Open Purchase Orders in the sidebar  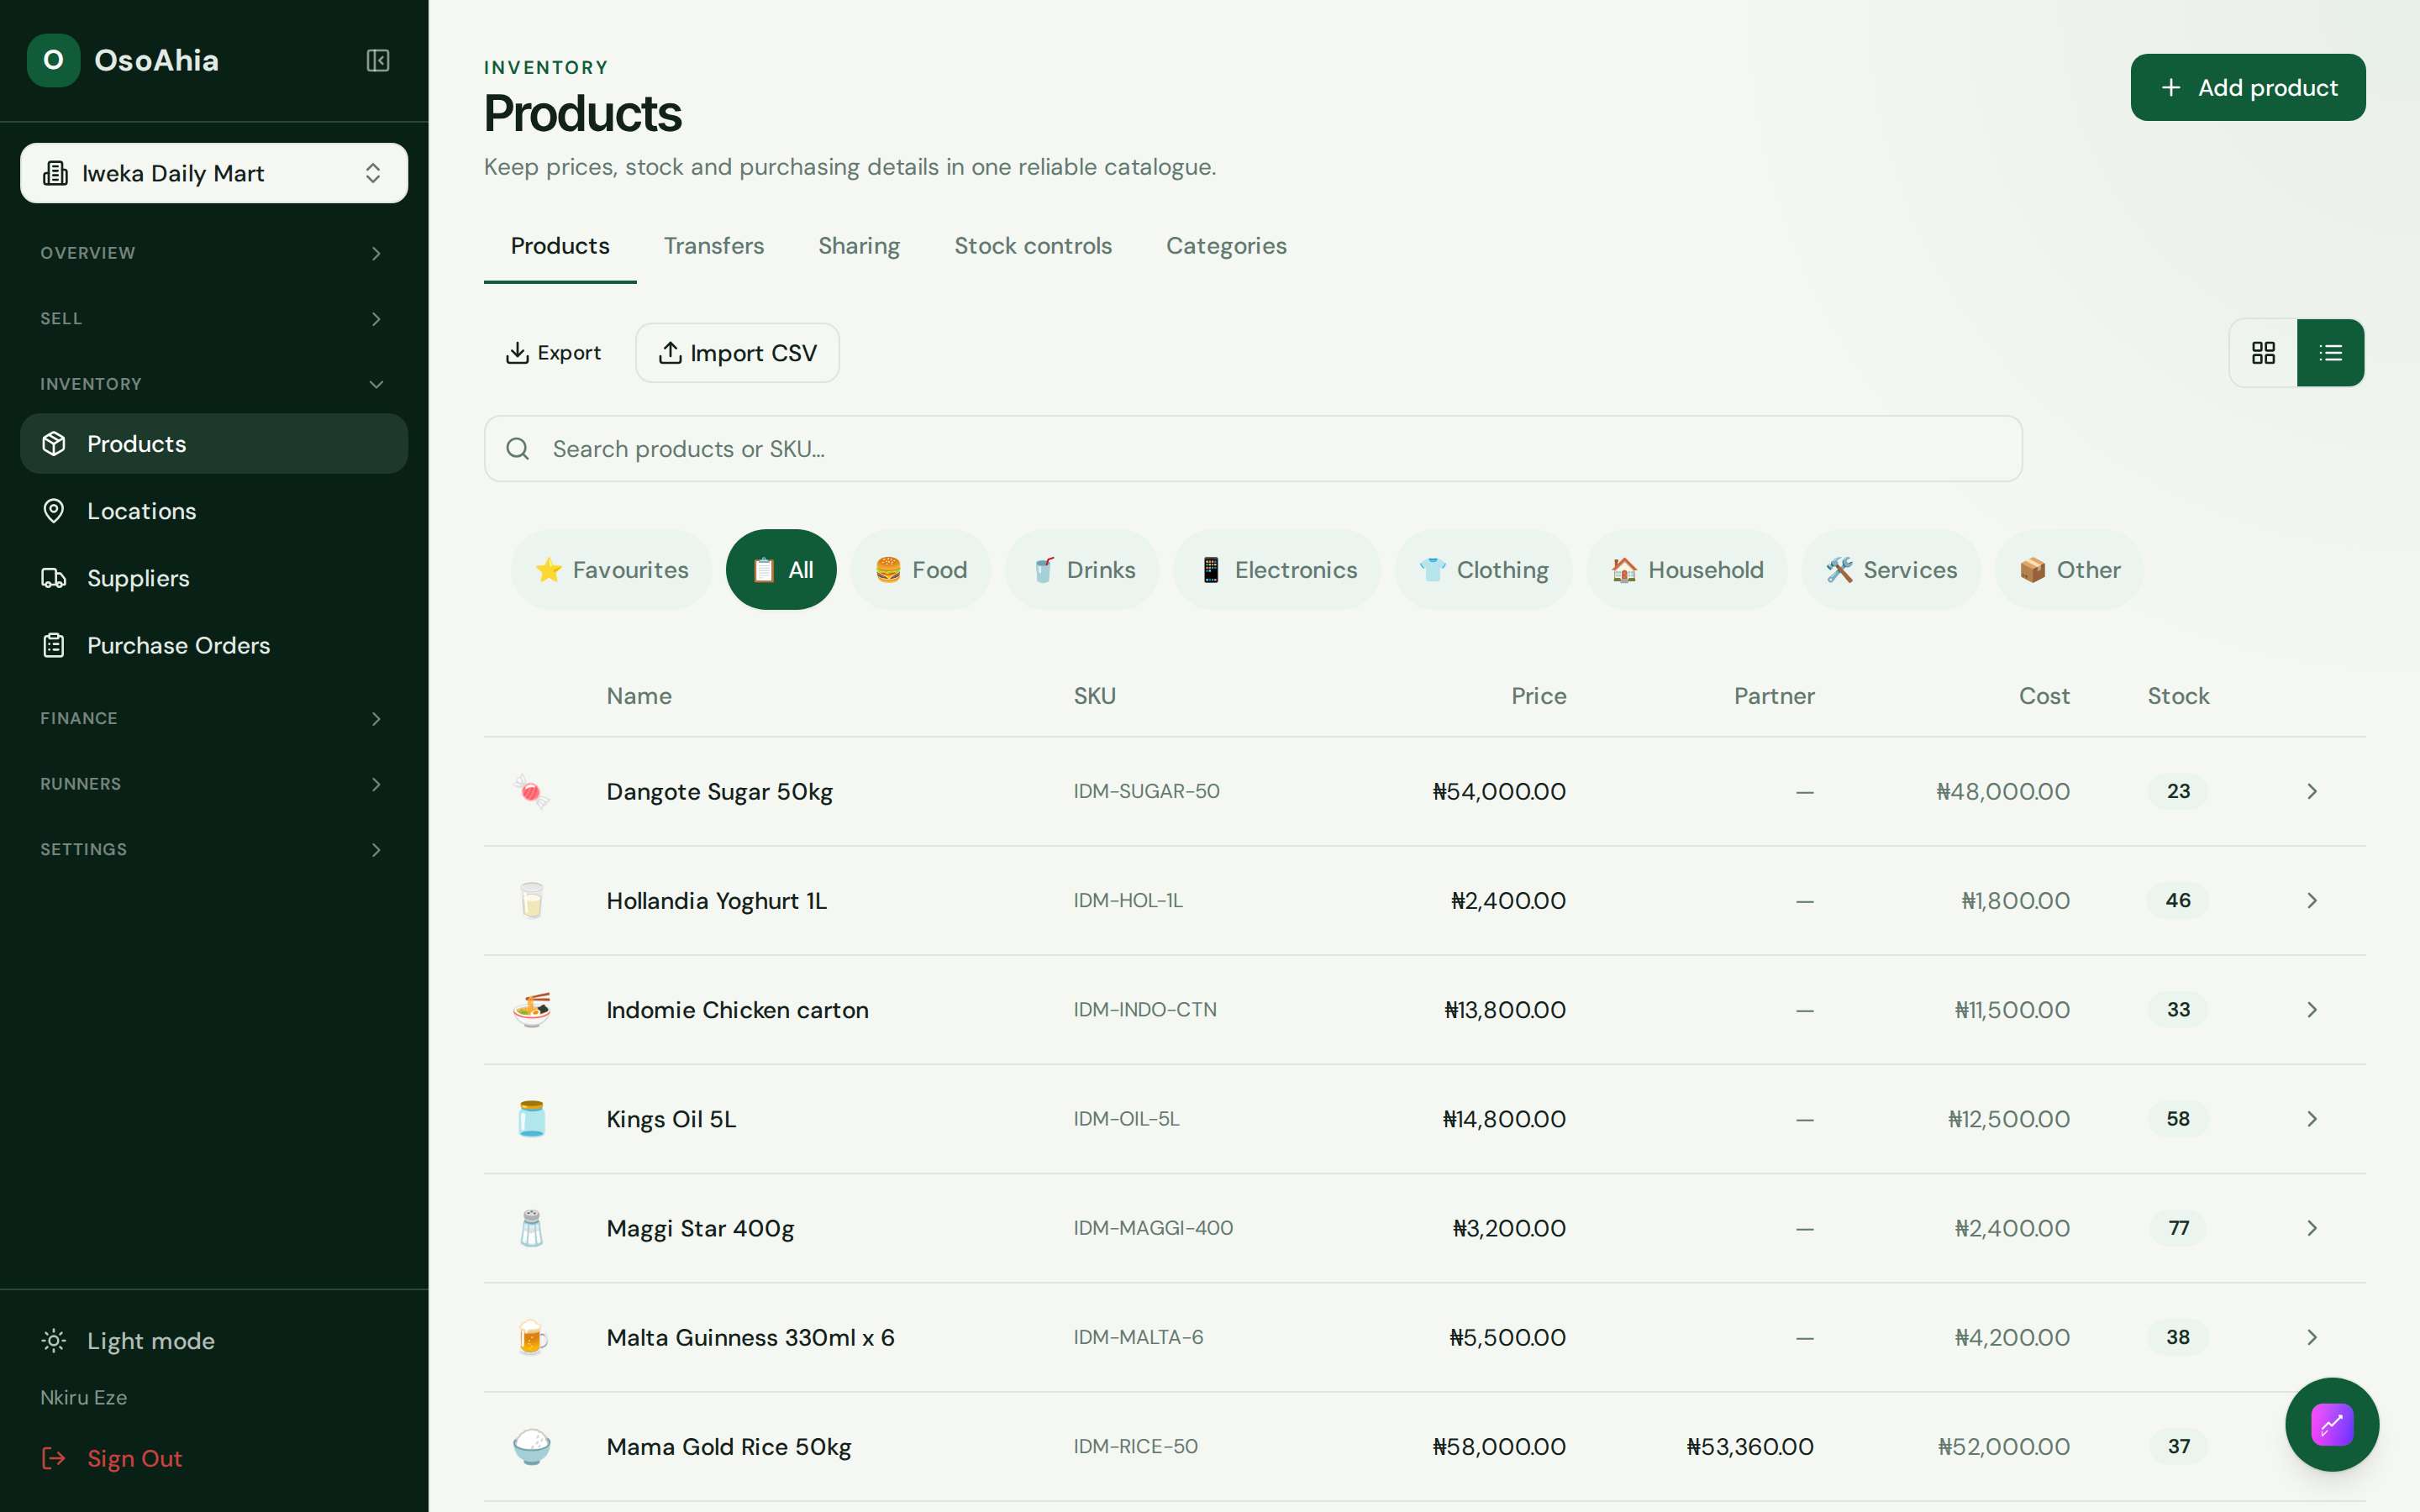214,645
